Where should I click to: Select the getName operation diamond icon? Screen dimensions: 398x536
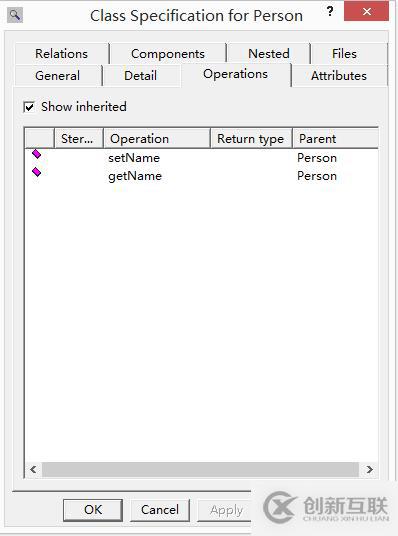37,172
